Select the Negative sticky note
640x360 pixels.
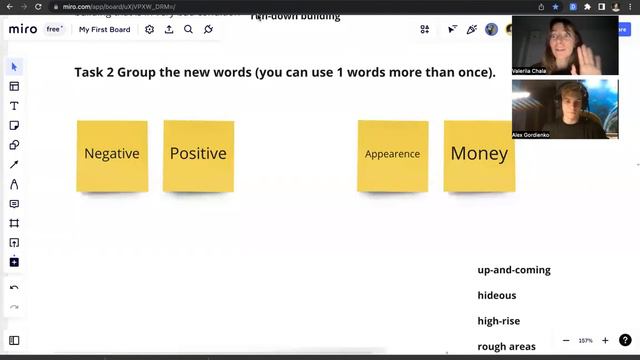click(x=112, y=156)
